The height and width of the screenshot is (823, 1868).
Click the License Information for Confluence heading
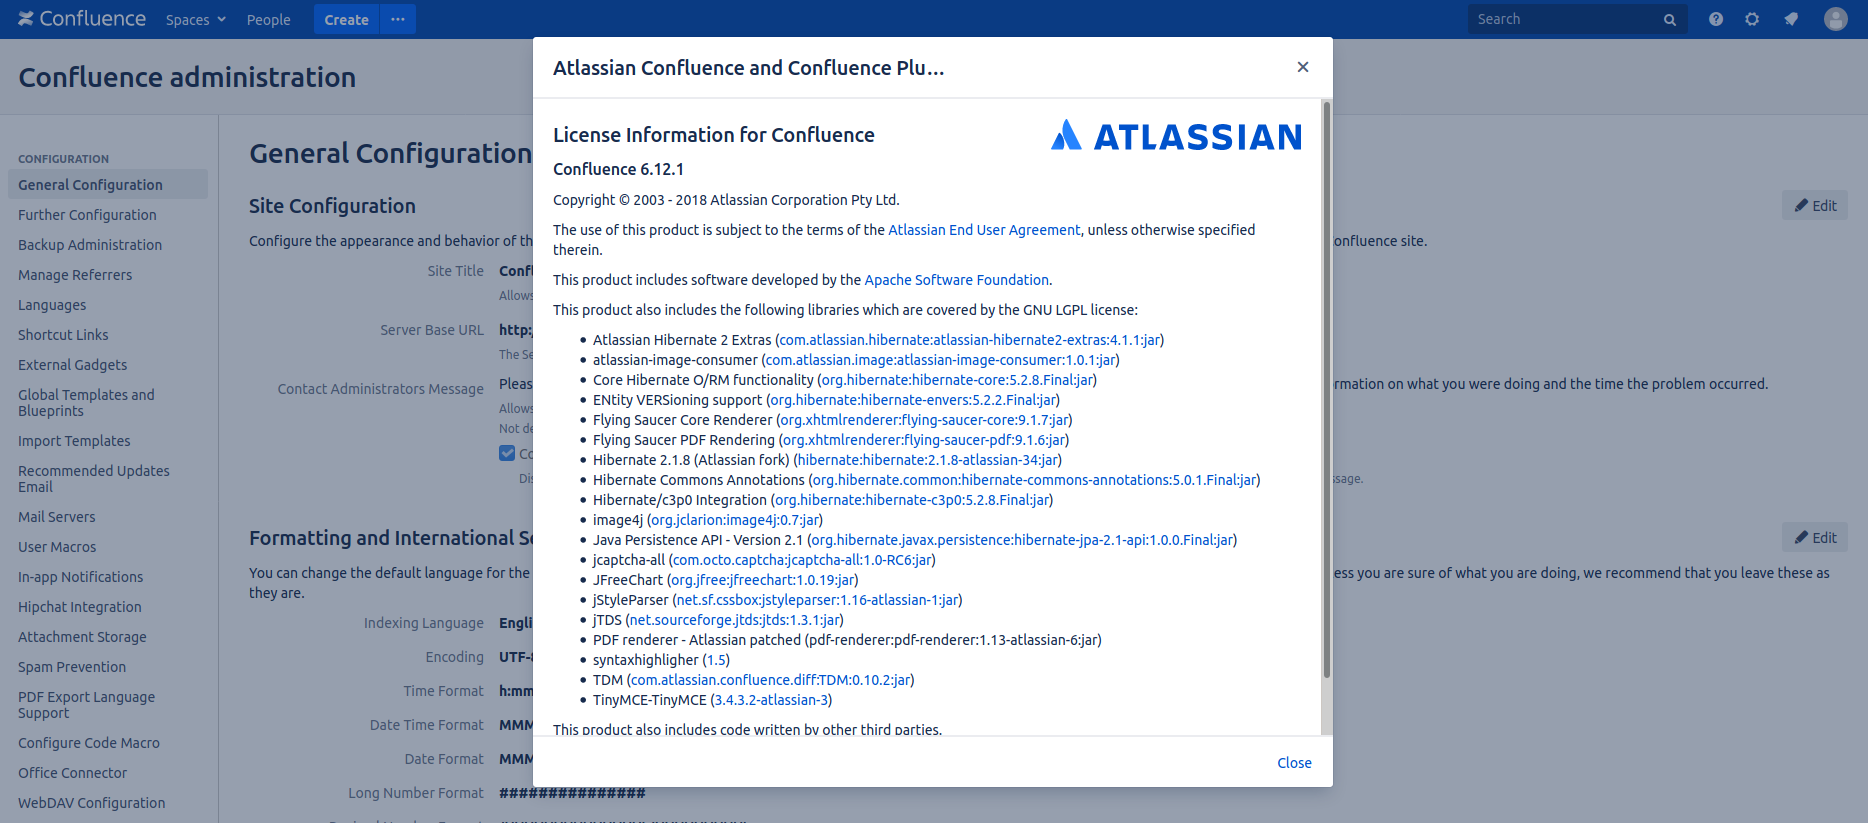pyautogui.click(x=714, y=135)
